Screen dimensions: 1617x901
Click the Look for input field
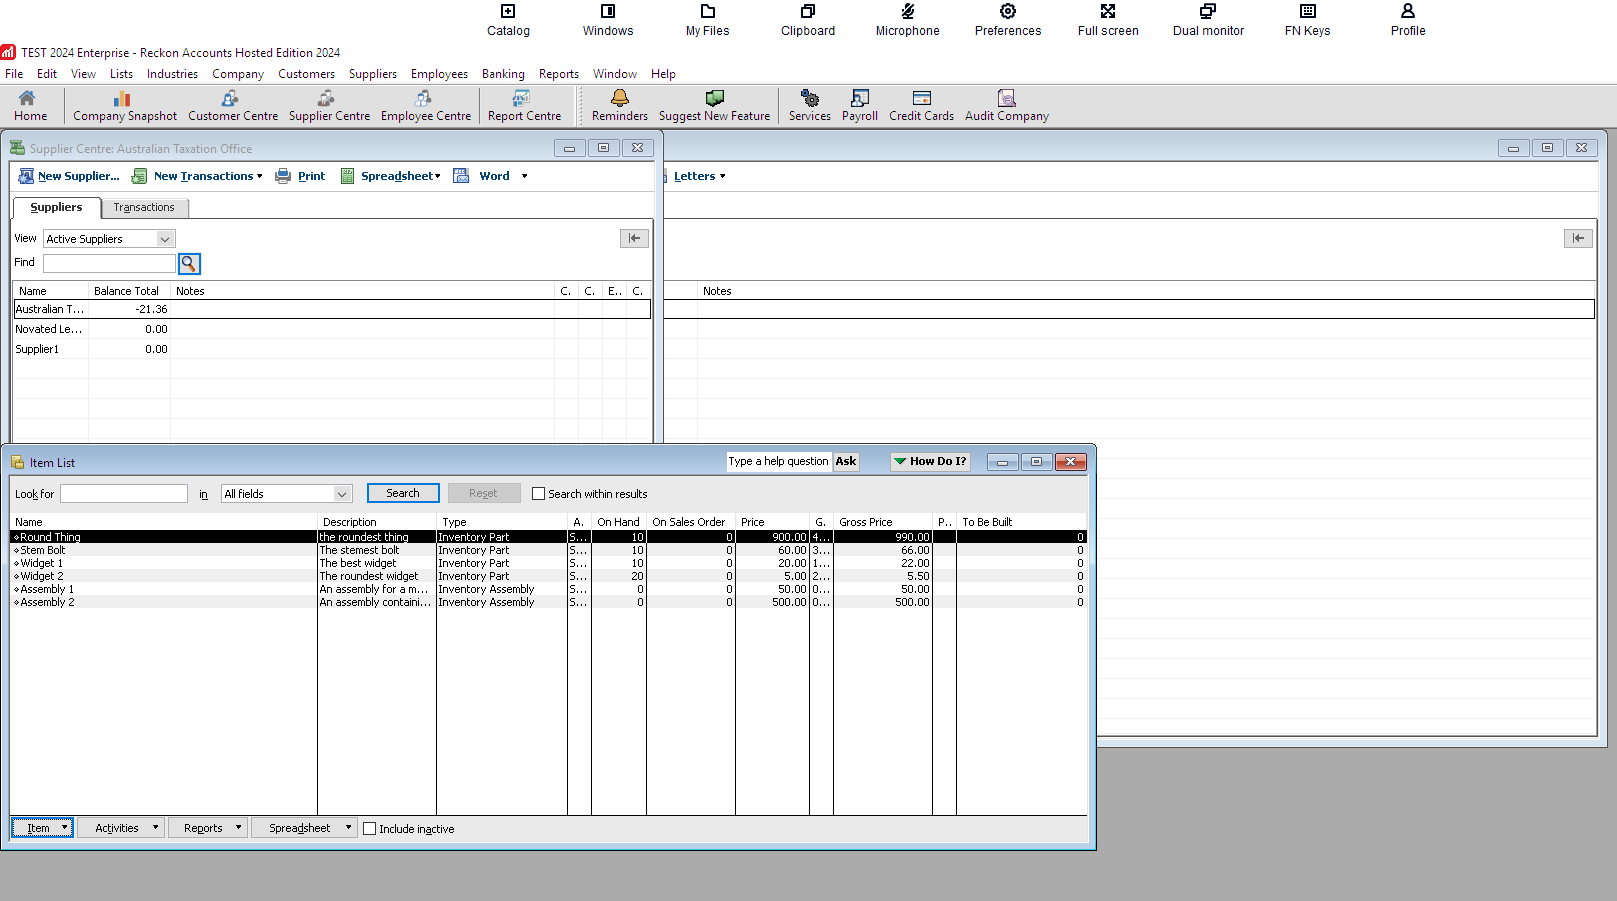click(124, 494)
